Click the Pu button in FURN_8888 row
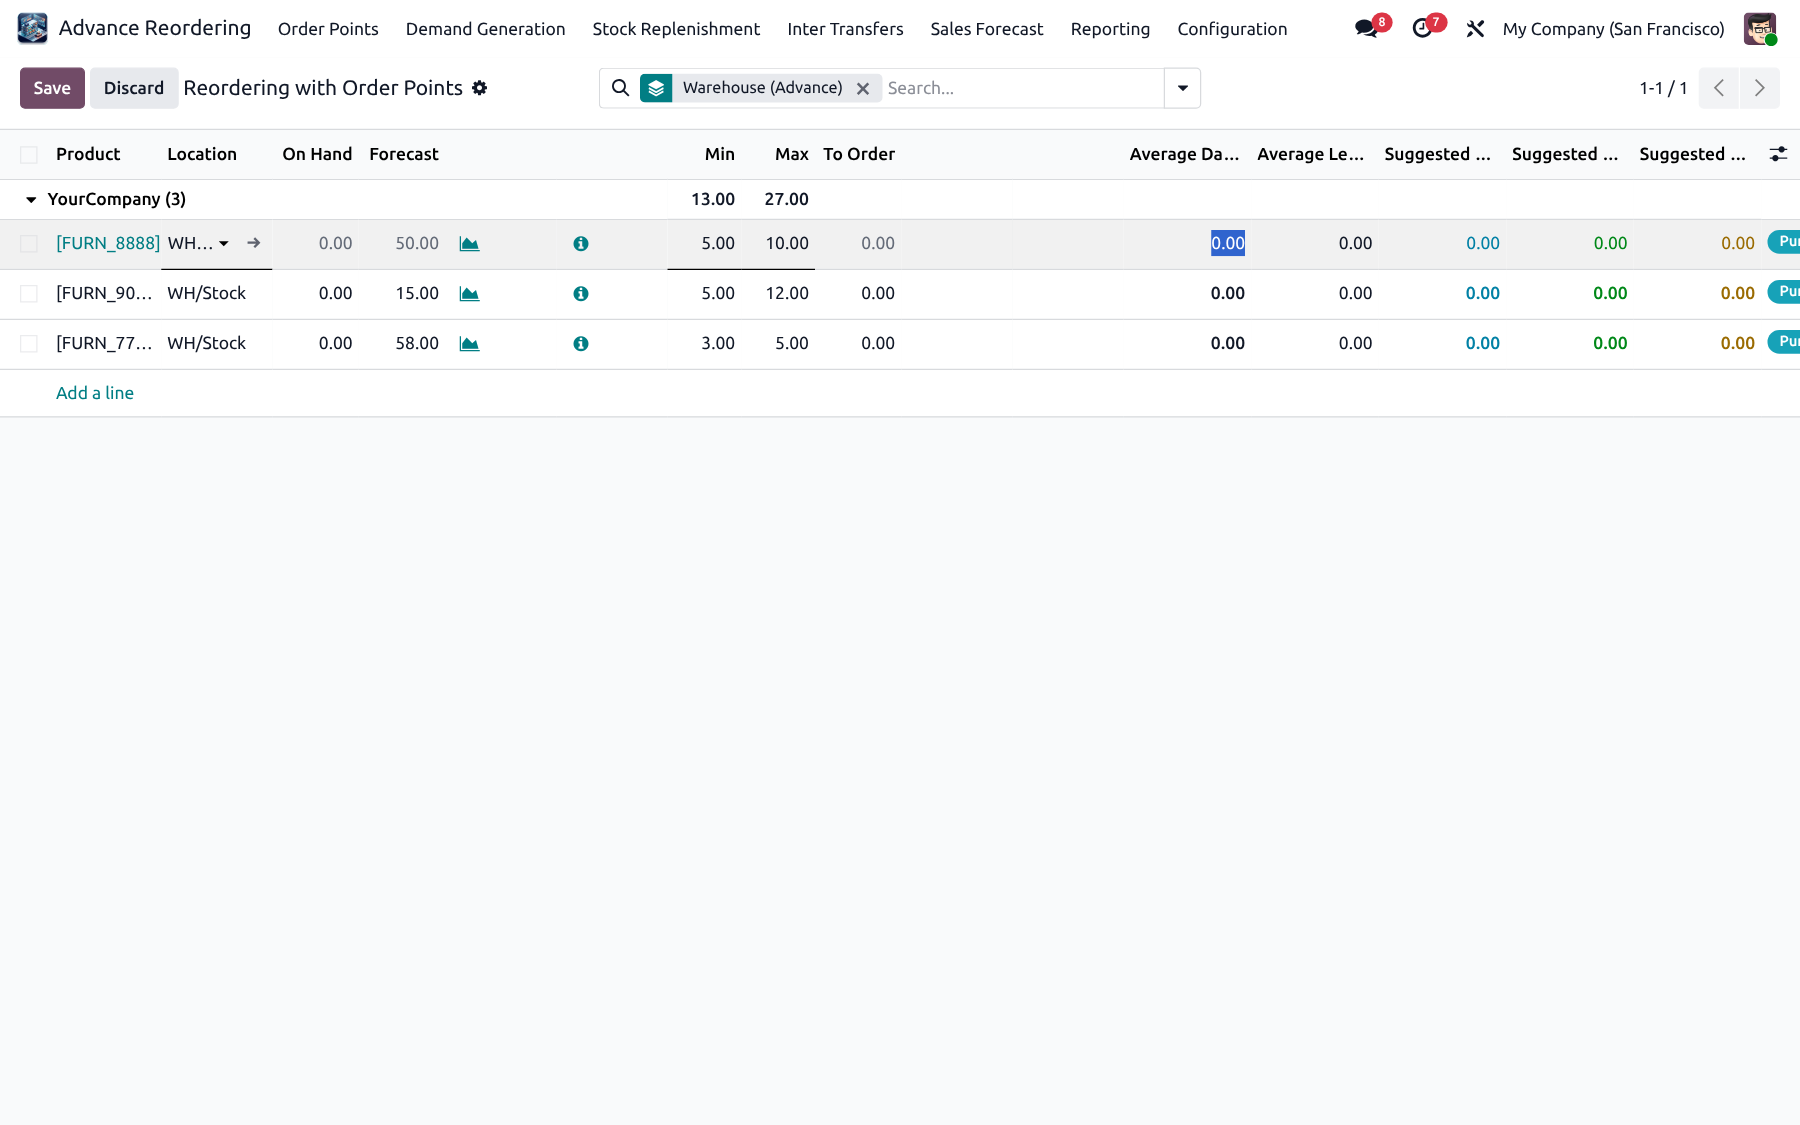Viewport: 1800px width, 1125px height. point(1784,242)
